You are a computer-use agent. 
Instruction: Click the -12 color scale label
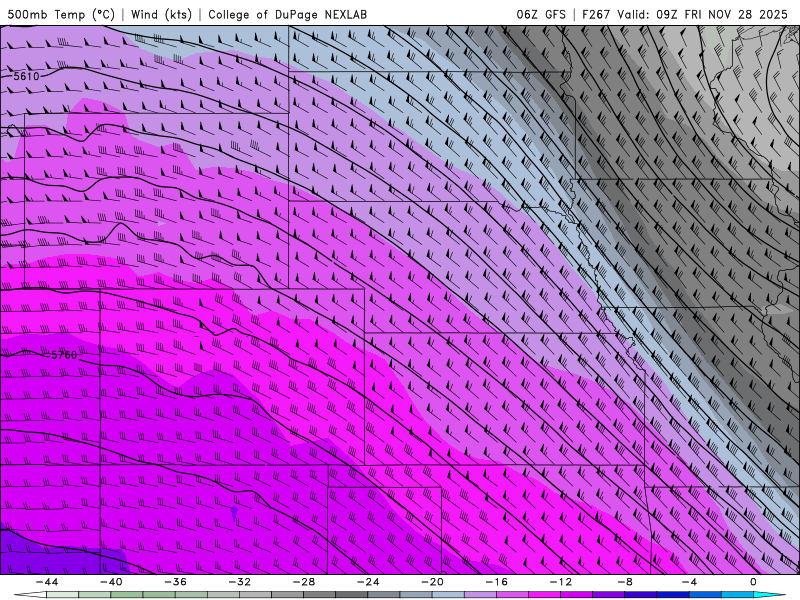click(561, 582)
